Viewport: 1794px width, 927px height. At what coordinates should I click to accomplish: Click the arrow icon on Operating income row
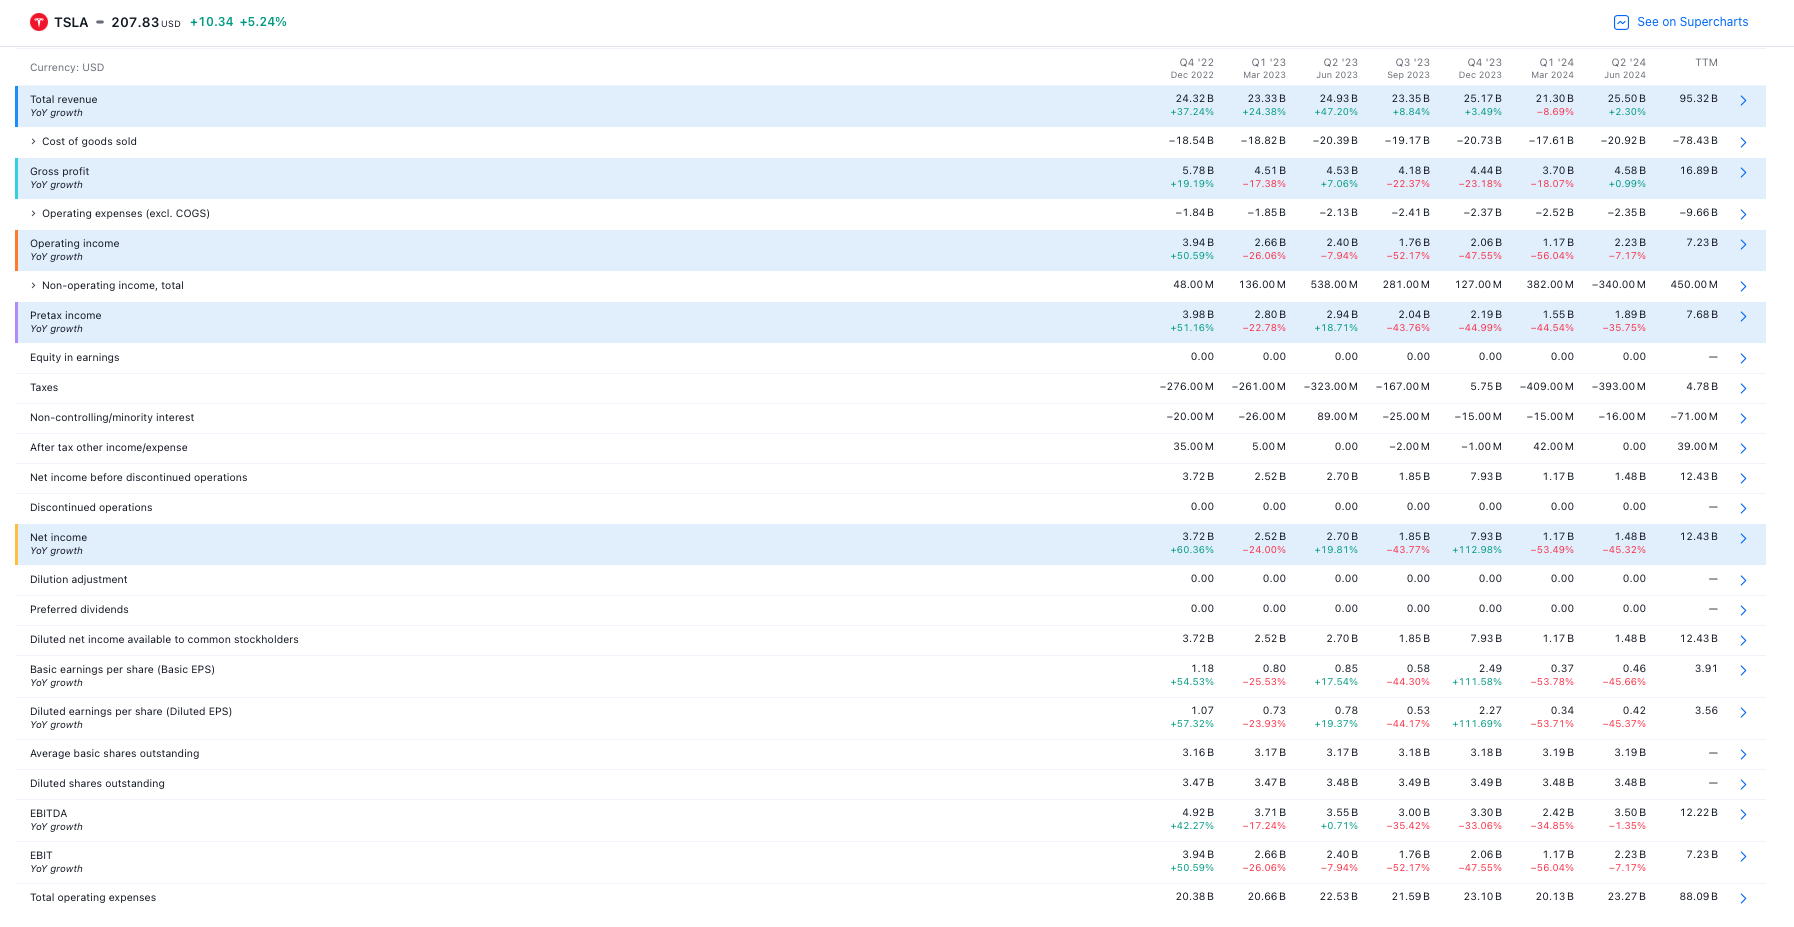click(1743, 245)
